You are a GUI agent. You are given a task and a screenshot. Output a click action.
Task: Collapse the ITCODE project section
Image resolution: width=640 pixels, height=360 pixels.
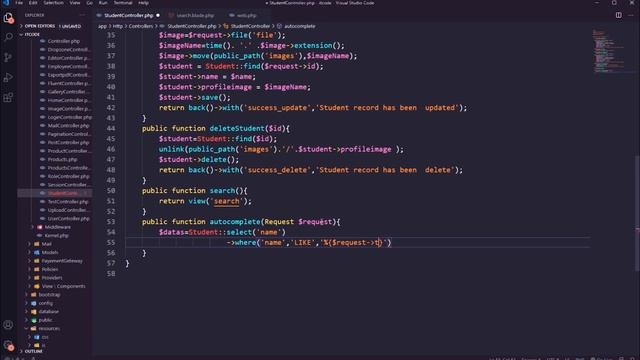(x=22, y=35)
